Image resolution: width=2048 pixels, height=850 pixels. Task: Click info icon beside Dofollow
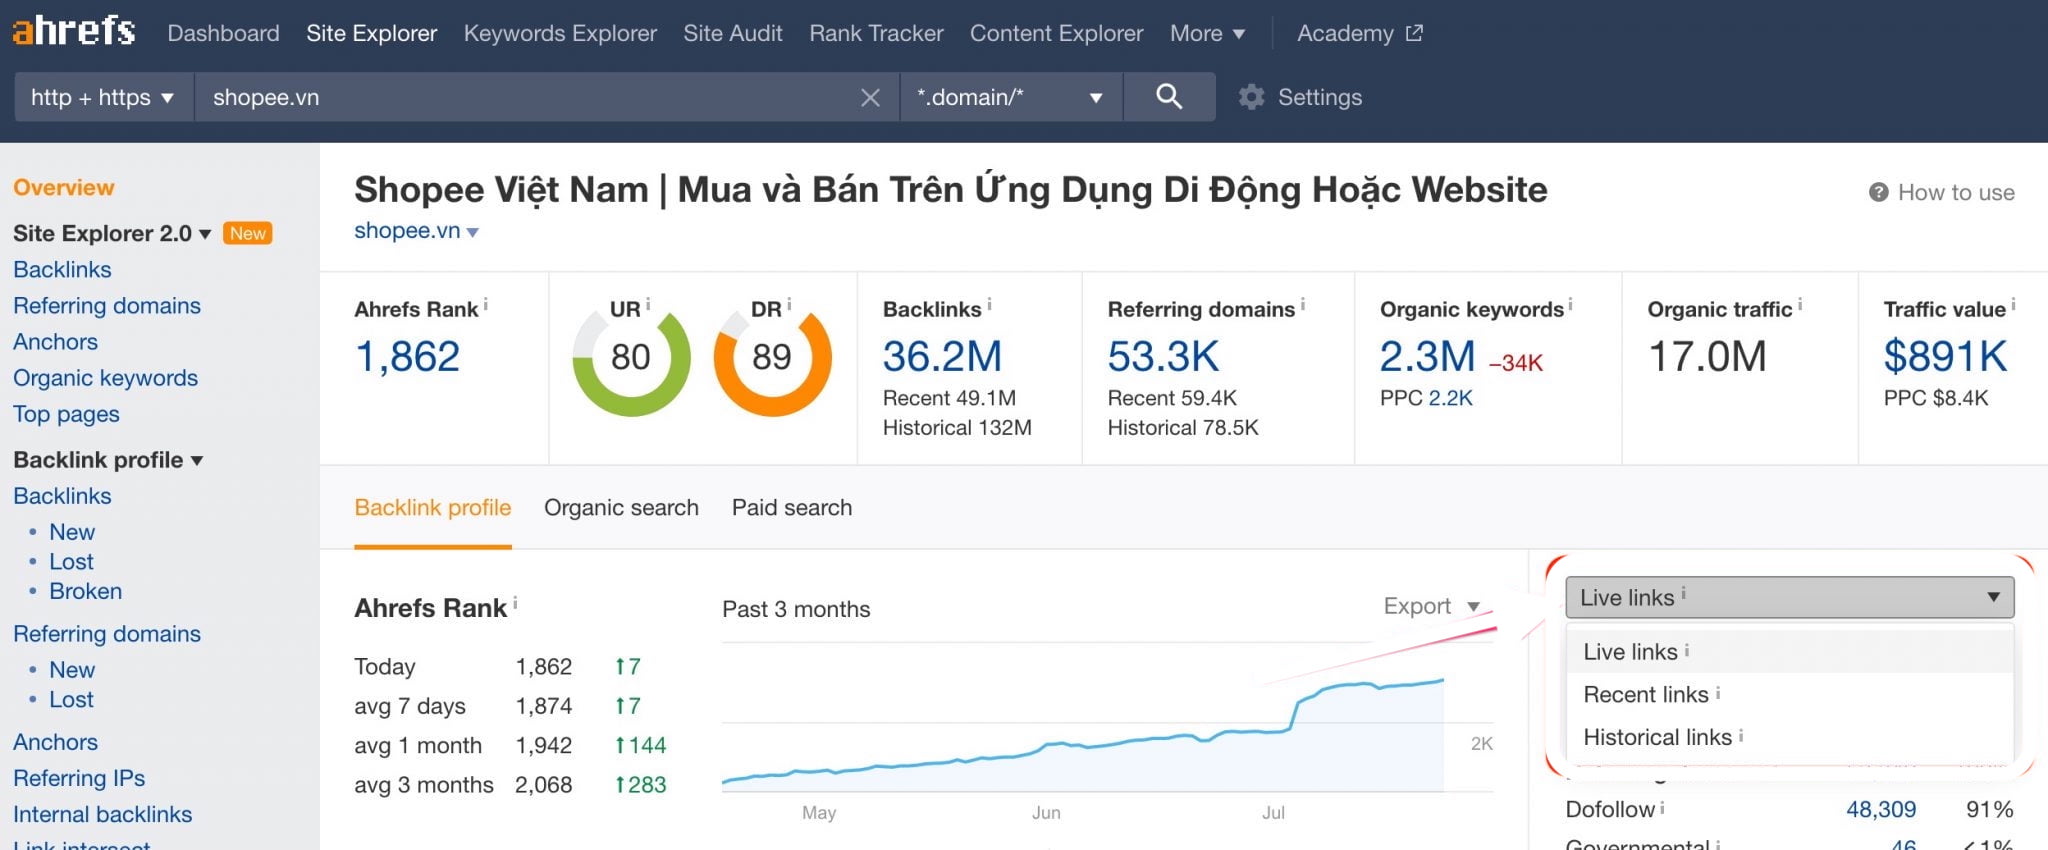[x=1662, y=807]
